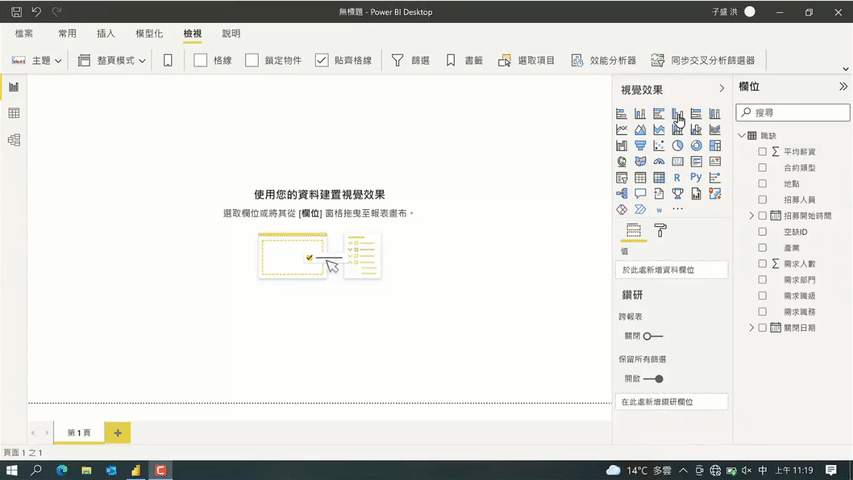Open the 檔案 file menu
Screen dimensions: 853x480
pos(24,34)
